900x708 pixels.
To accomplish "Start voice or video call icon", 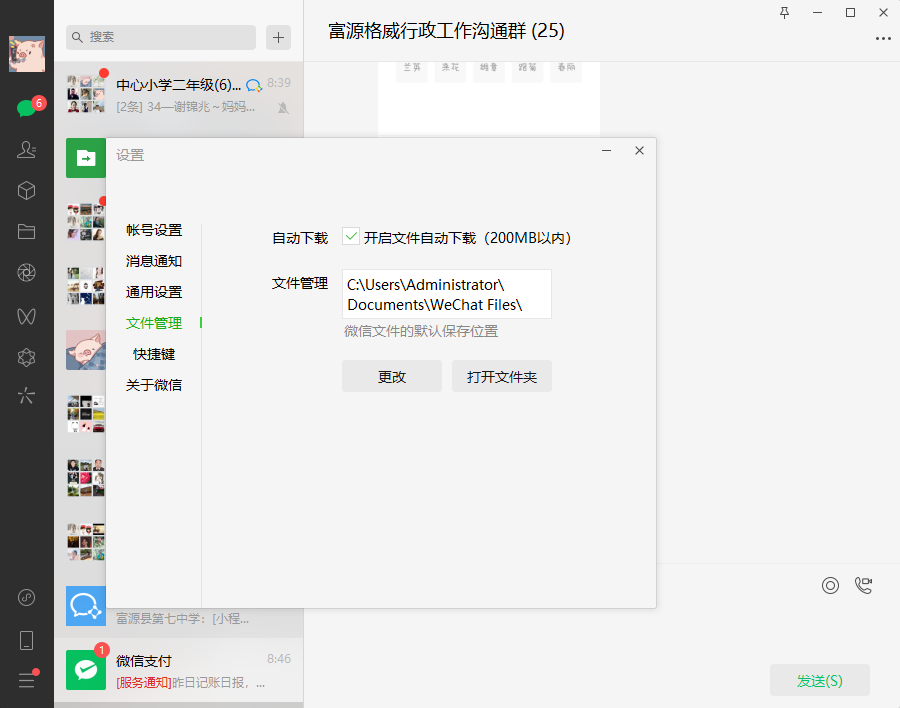I will pos(864,585).
